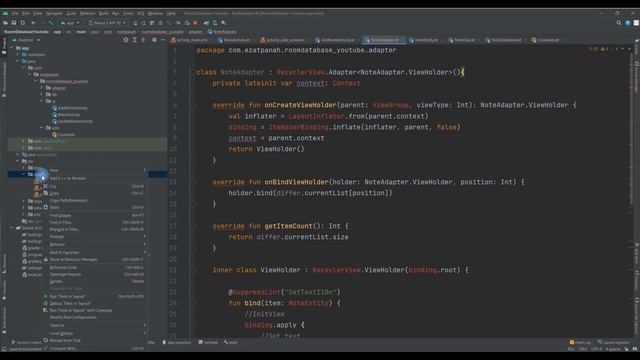Open the UpdateNoteActivity file in tree
The height and width of the screenshot is (360, 640).
[72, 121]
